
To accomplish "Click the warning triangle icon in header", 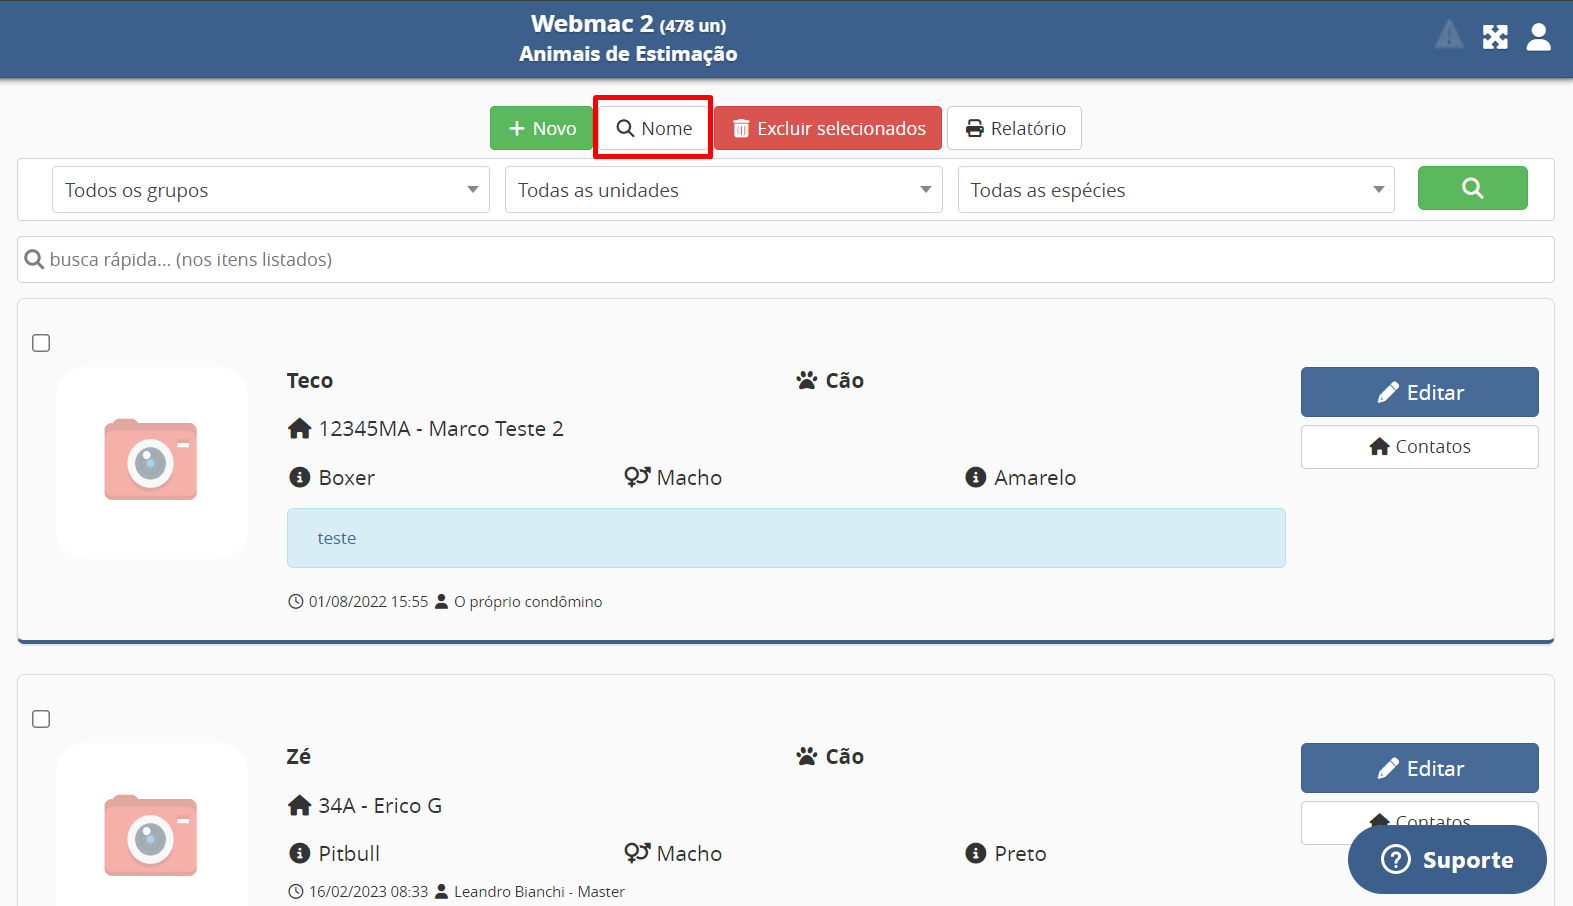I will coord(1449,36).
